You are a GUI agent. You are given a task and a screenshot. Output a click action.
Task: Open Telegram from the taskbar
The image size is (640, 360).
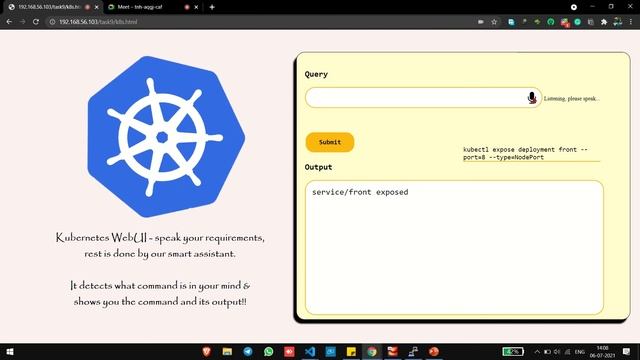point(248,351)
